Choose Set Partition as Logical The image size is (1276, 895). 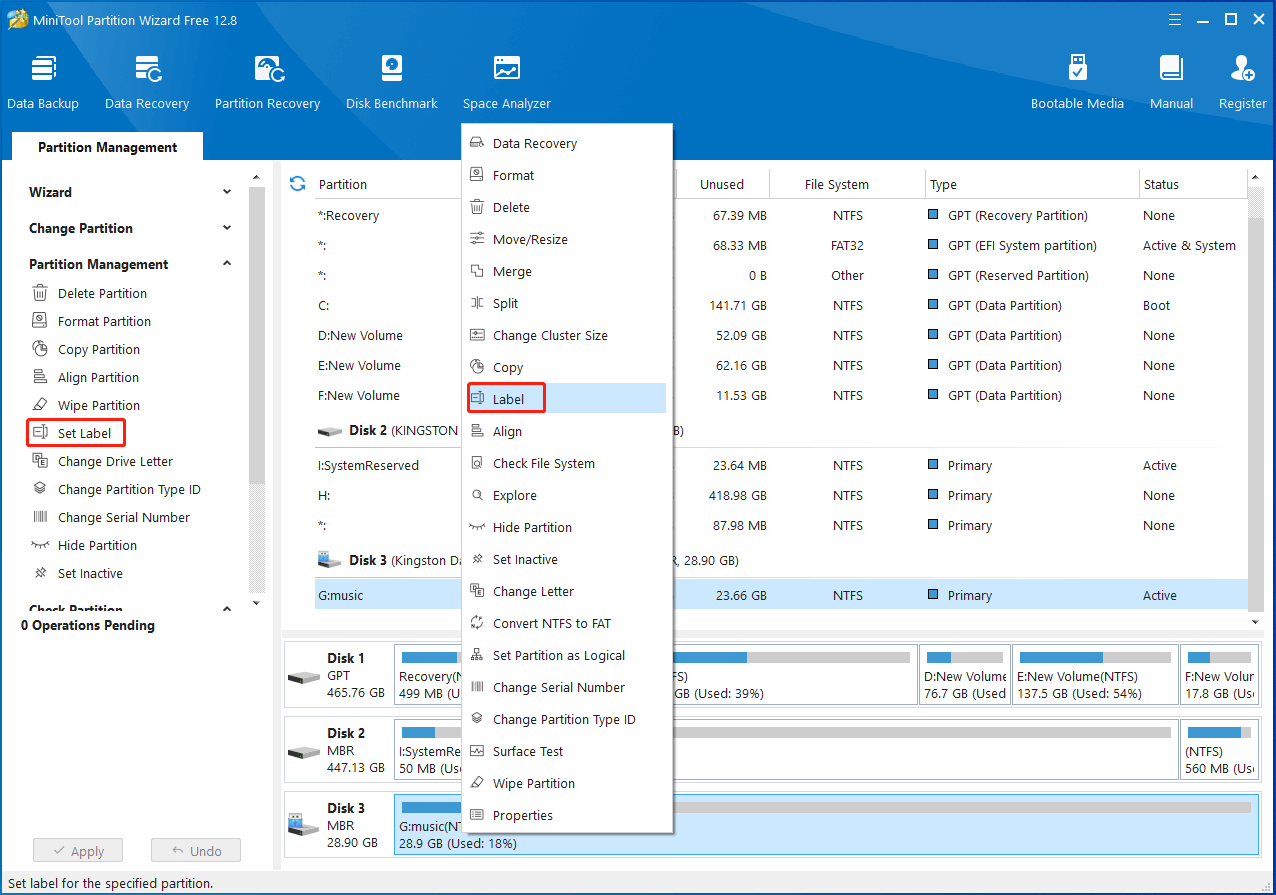566,655
